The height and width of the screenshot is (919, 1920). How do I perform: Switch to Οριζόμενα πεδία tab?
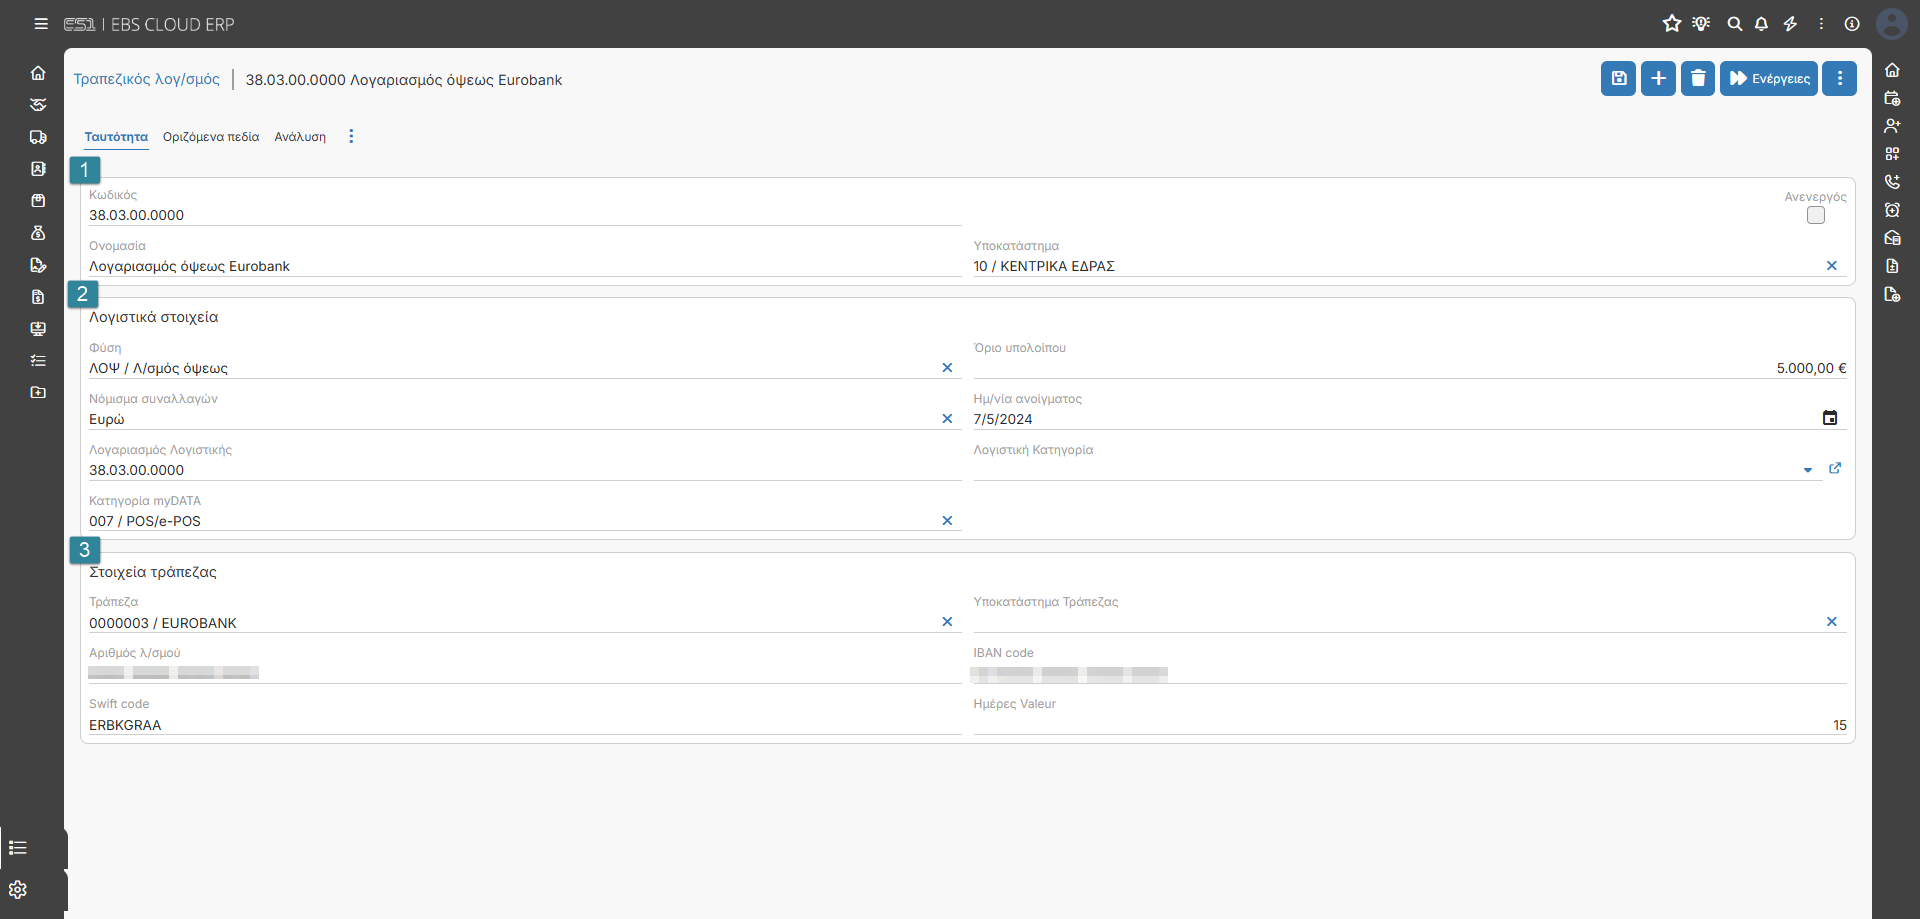click(211, 137)
